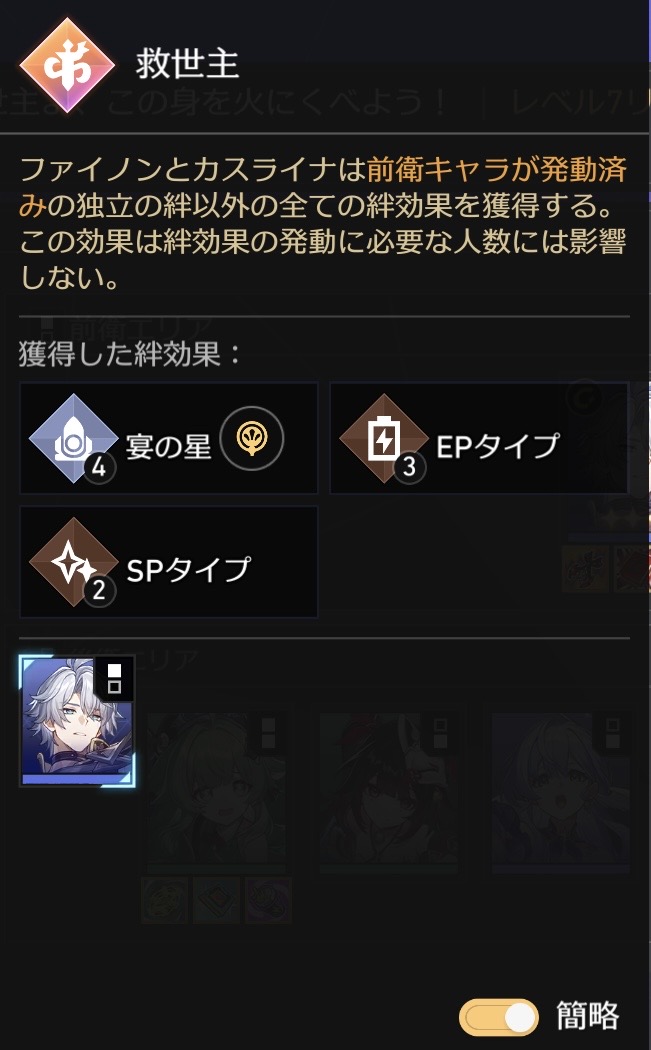This screenshot has height=1050, width=651.
Task: Click the golden round badge beside 宴の星
Action: tap(252, 439)
